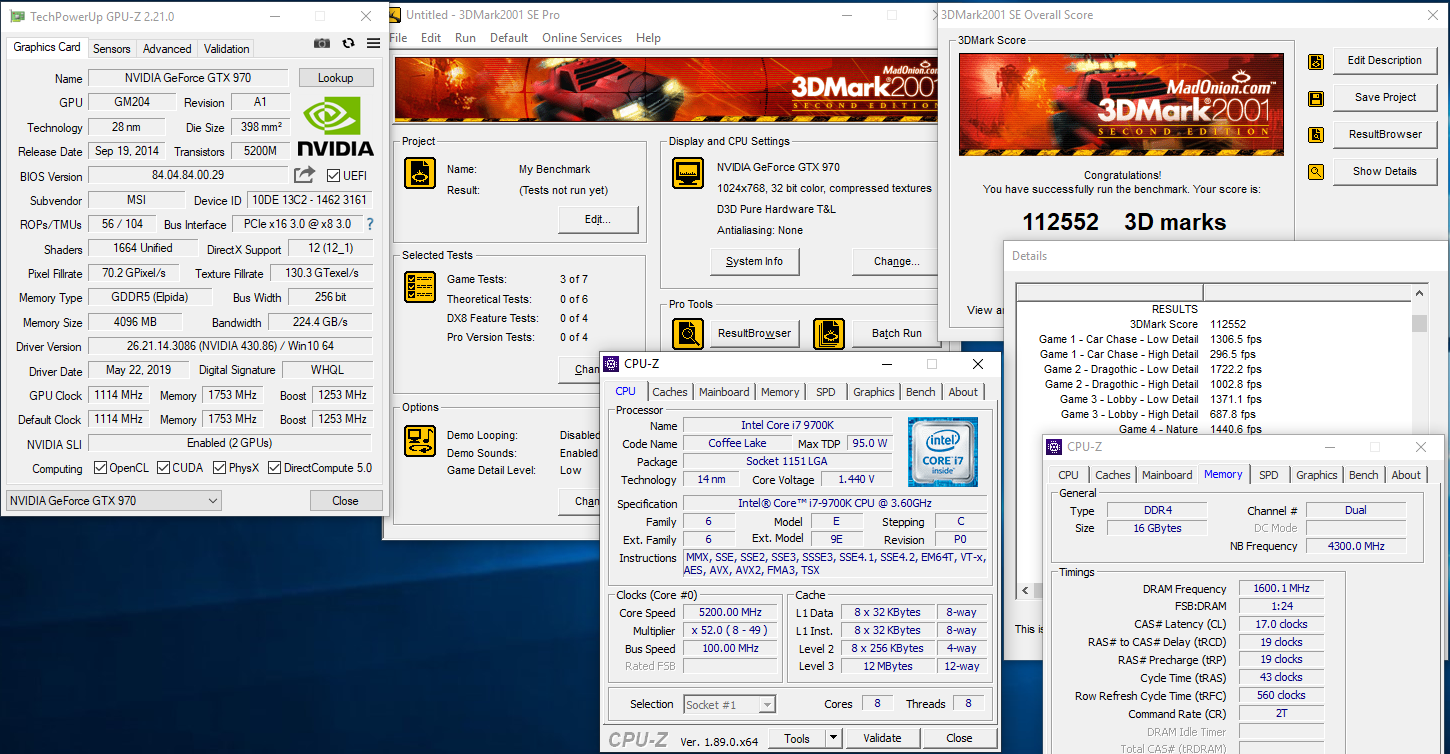Image resolution: width=1450 pixels, height=754 pixels.
Task: Open the Help menu in 3DMark
Action: coord(648,38)
